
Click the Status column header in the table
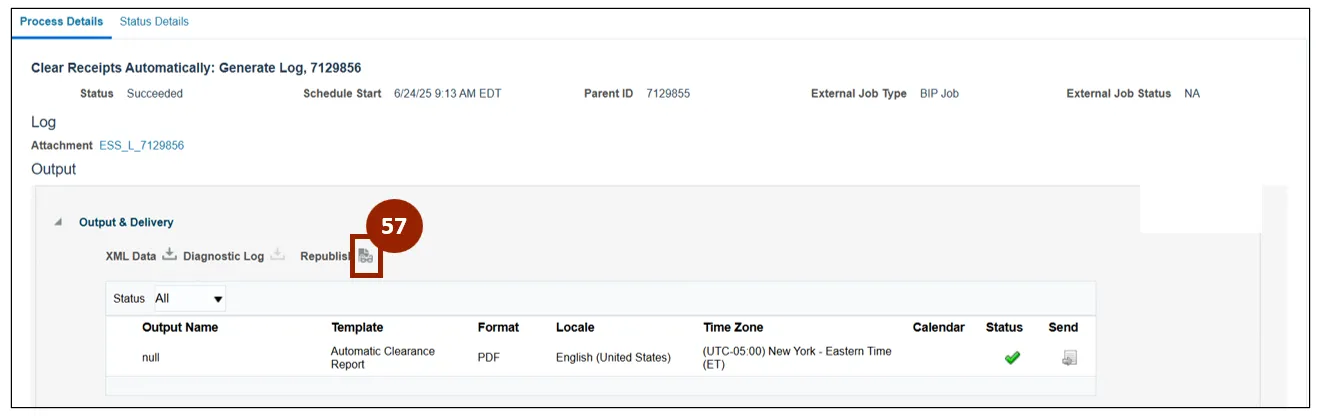pyautogui.click(x=1004, y=327)
